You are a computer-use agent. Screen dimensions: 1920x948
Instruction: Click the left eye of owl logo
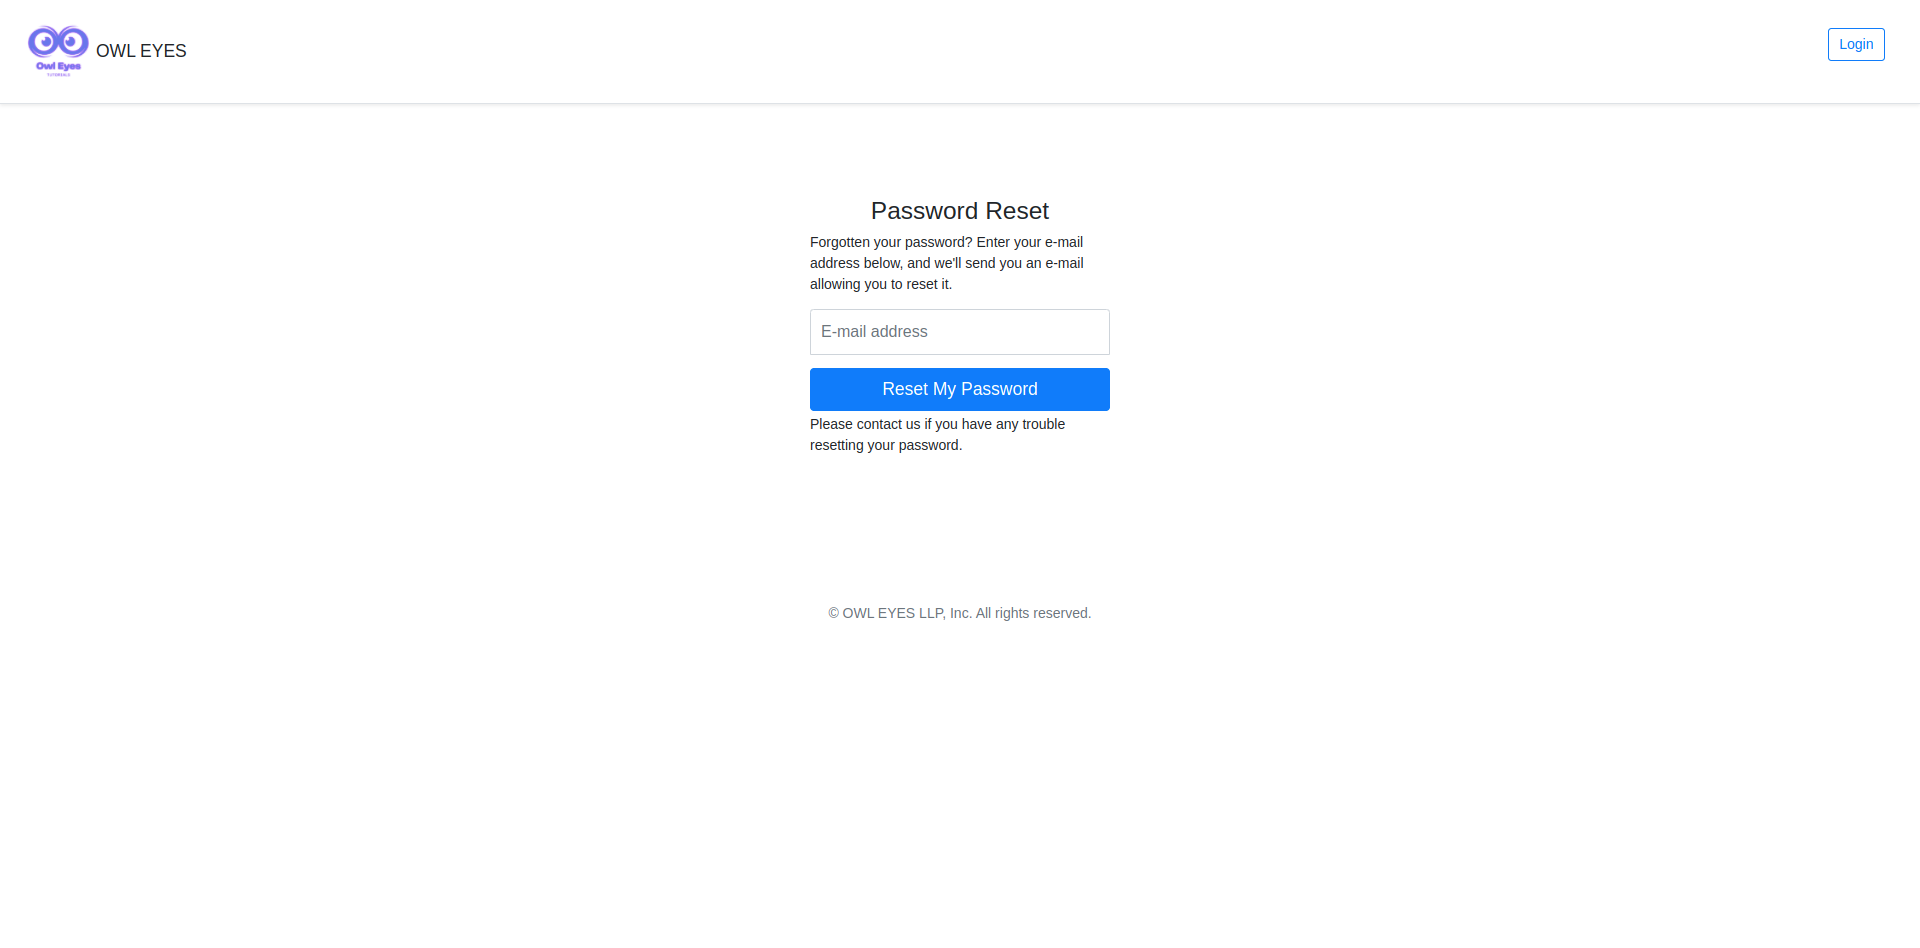(x=44, y=42)
